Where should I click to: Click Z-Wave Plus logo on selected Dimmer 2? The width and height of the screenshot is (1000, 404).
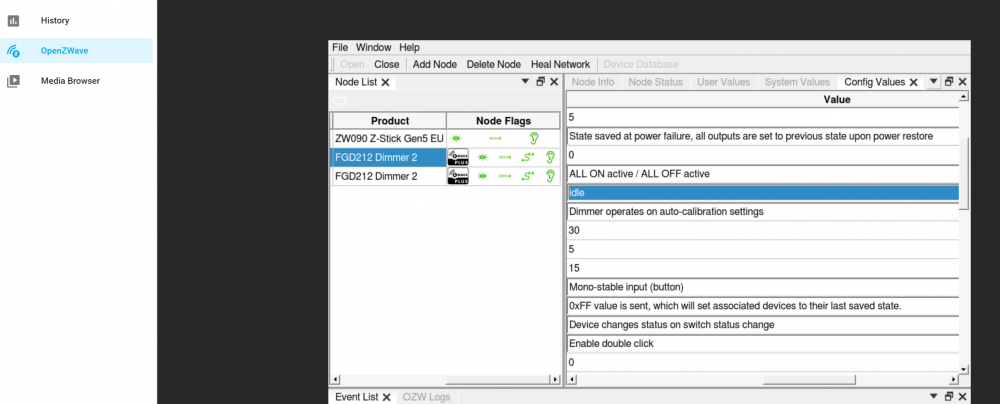(x=458, y=157)
